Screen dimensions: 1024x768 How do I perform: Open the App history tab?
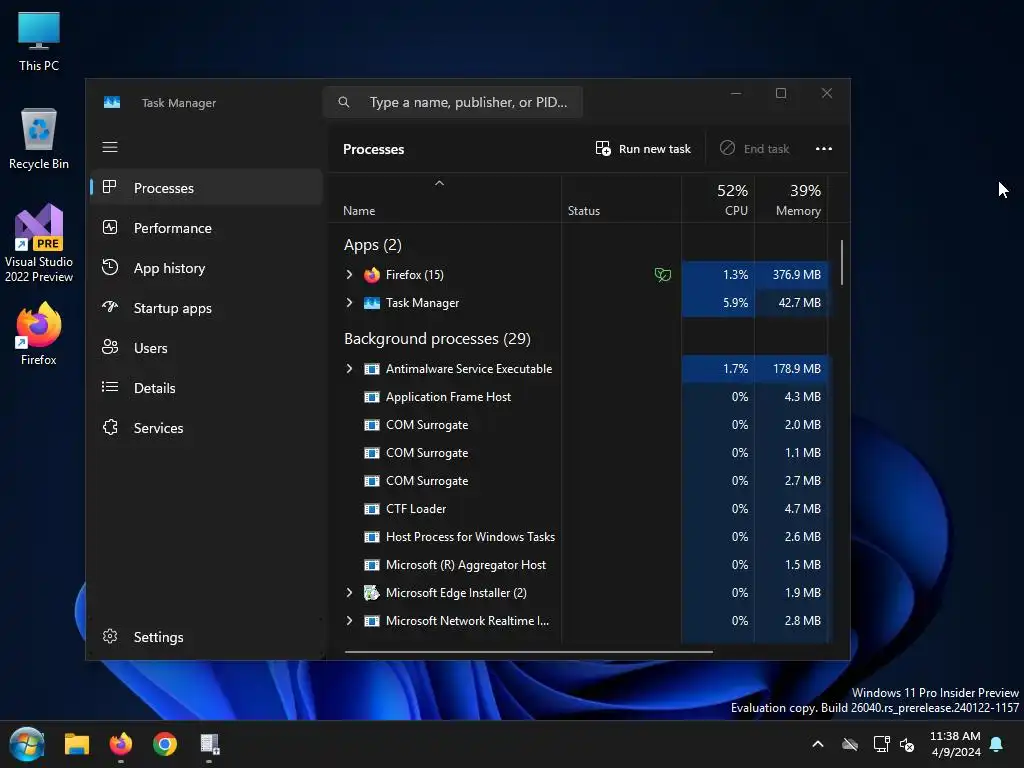coord(206,268)
